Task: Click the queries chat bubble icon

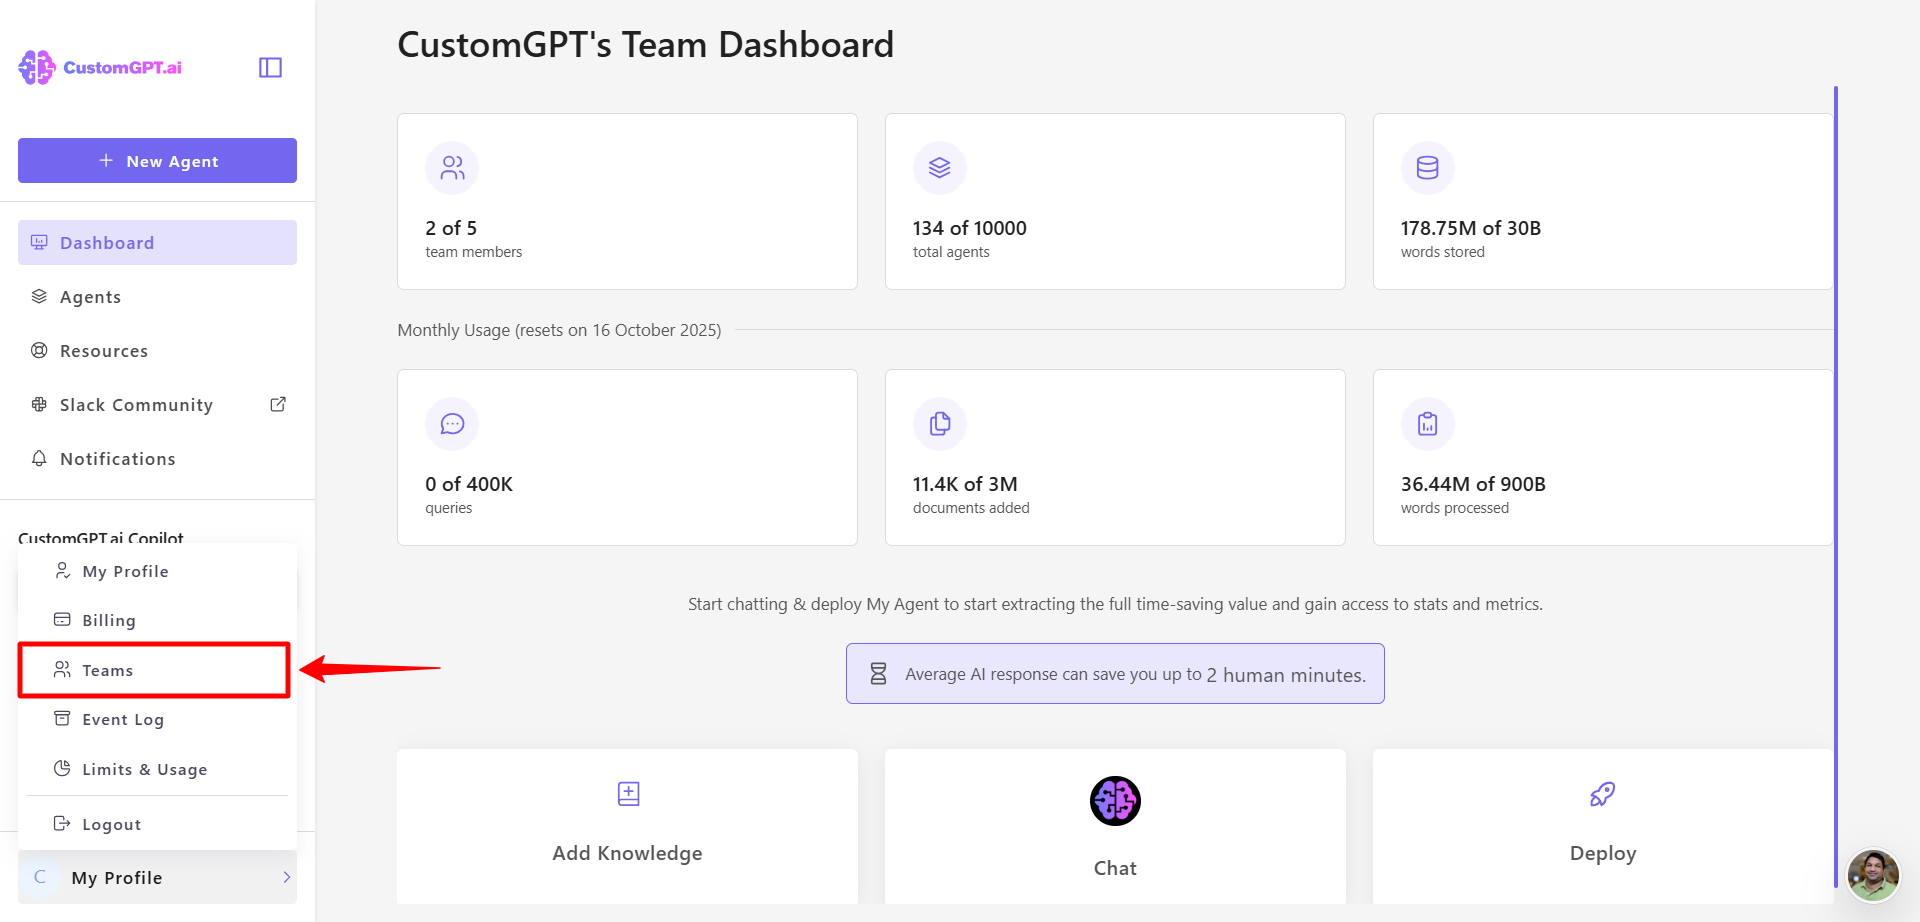Action: [452, 424]
